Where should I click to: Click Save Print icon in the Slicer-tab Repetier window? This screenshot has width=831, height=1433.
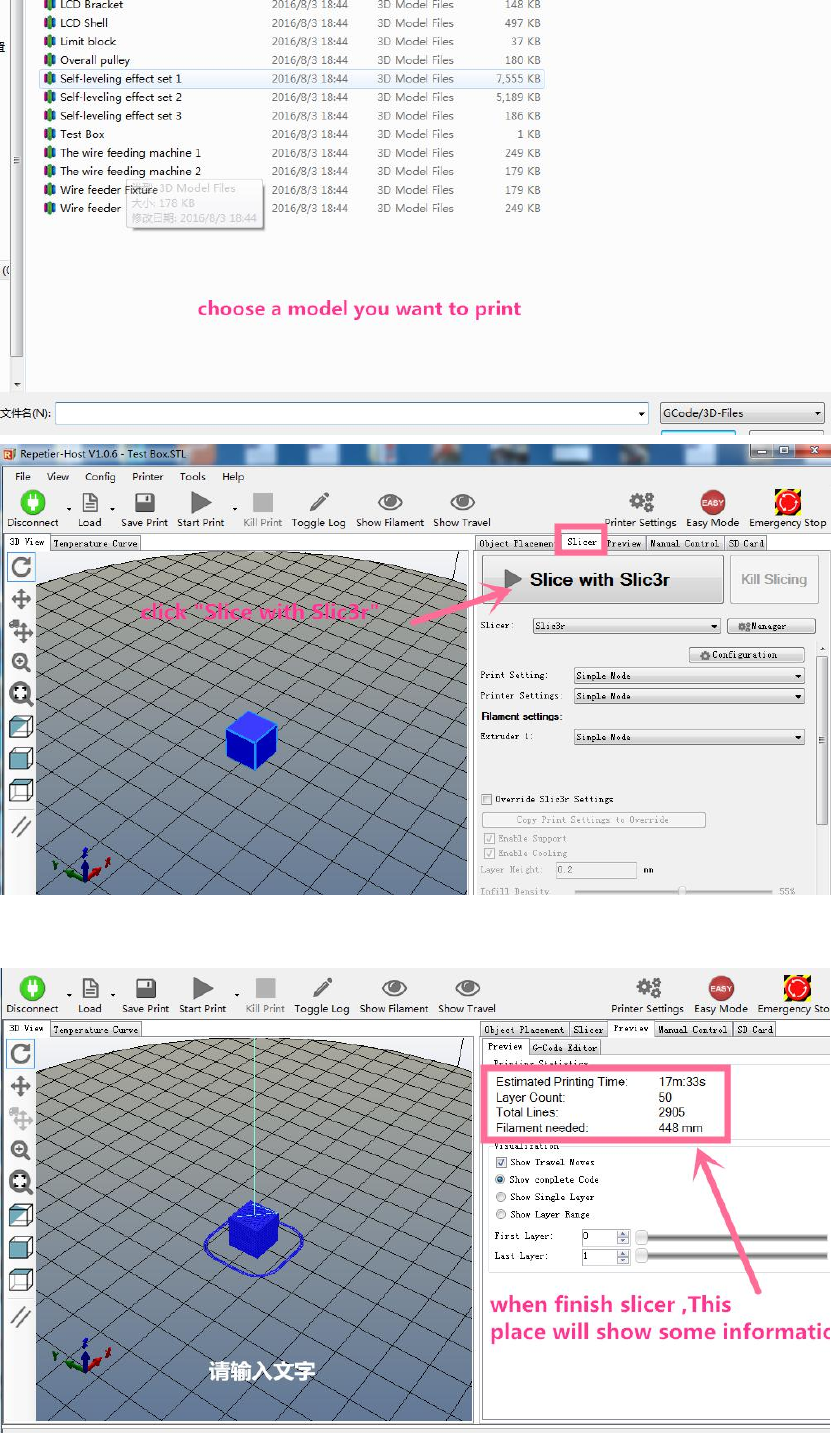coord(144,502)
